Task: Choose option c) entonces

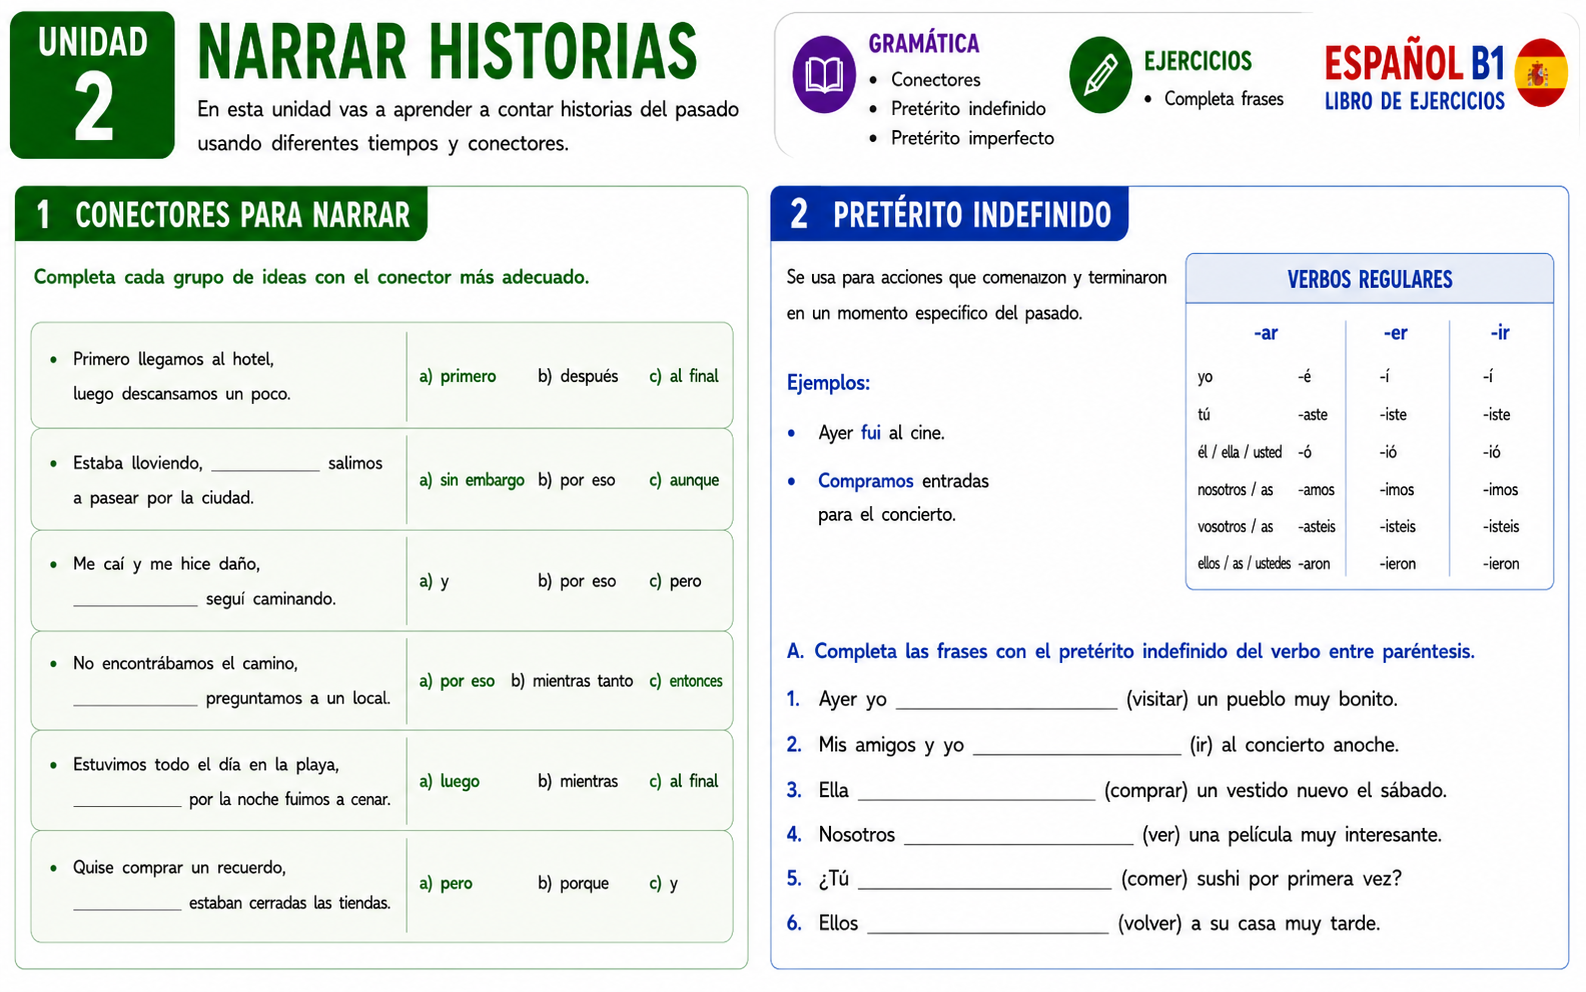Action: (x=686, y=681)
